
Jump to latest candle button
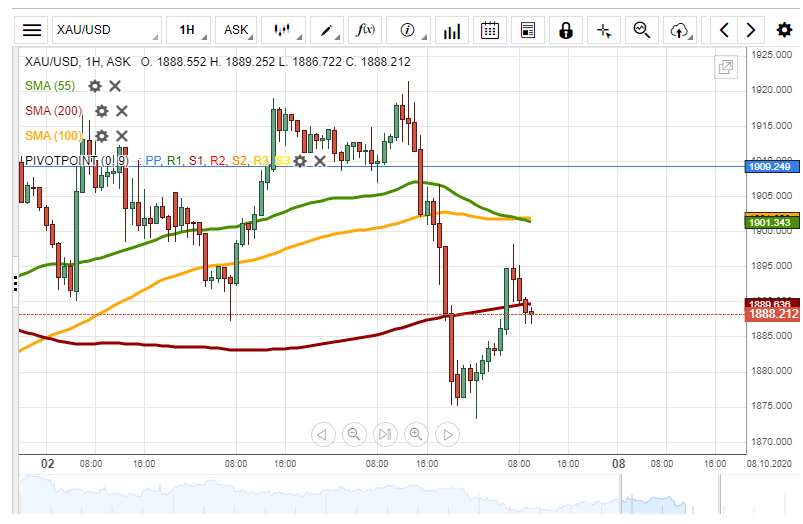tap(385, 434)
